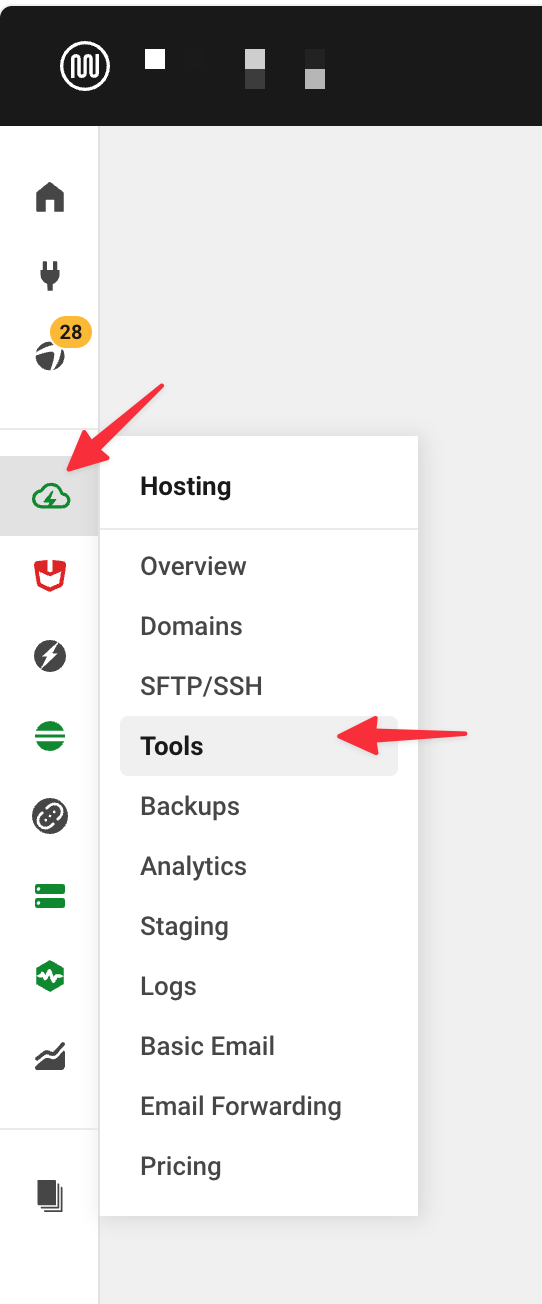Image resolution: width=542 pixels, height=1304 pixels.
Task: Open the trending chart analytics icon
Action: coord(50,1055)
